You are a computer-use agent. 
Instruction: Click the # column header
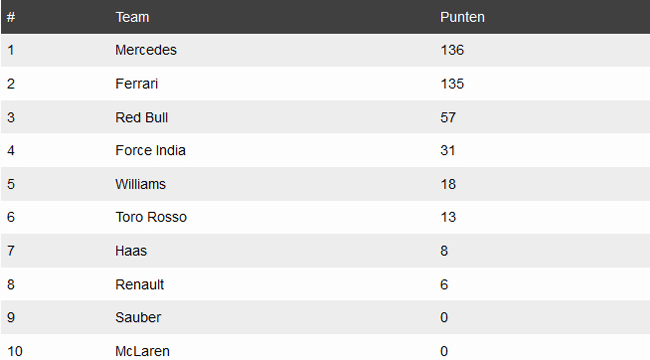(x=11, y=17)
